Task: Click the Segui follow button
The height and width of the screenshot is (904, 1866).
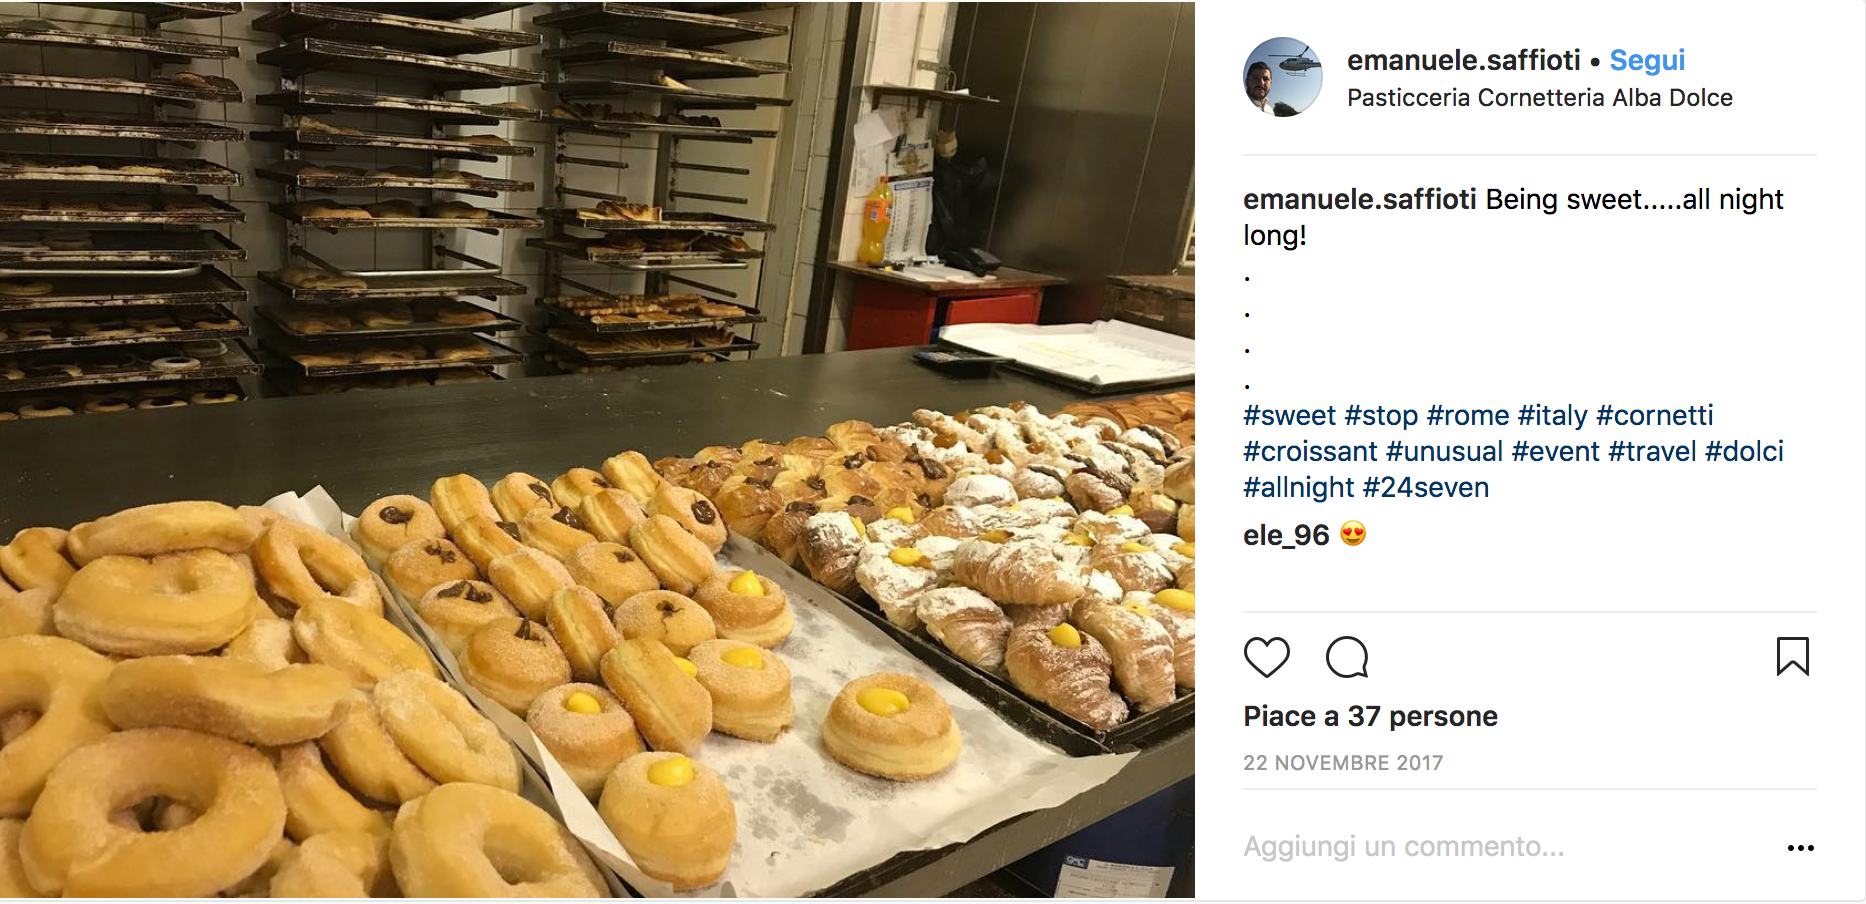Action: [x=1647, y=61]
